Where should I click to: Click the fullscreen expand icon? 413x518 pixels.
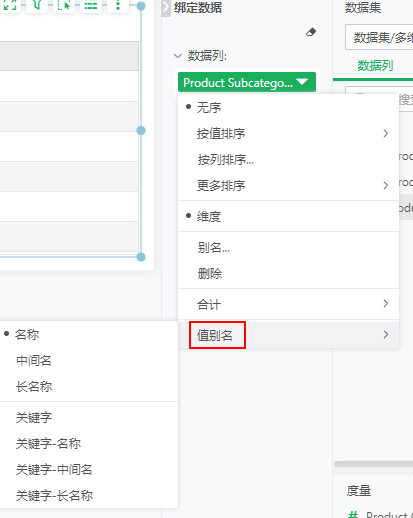pos(10,5)
